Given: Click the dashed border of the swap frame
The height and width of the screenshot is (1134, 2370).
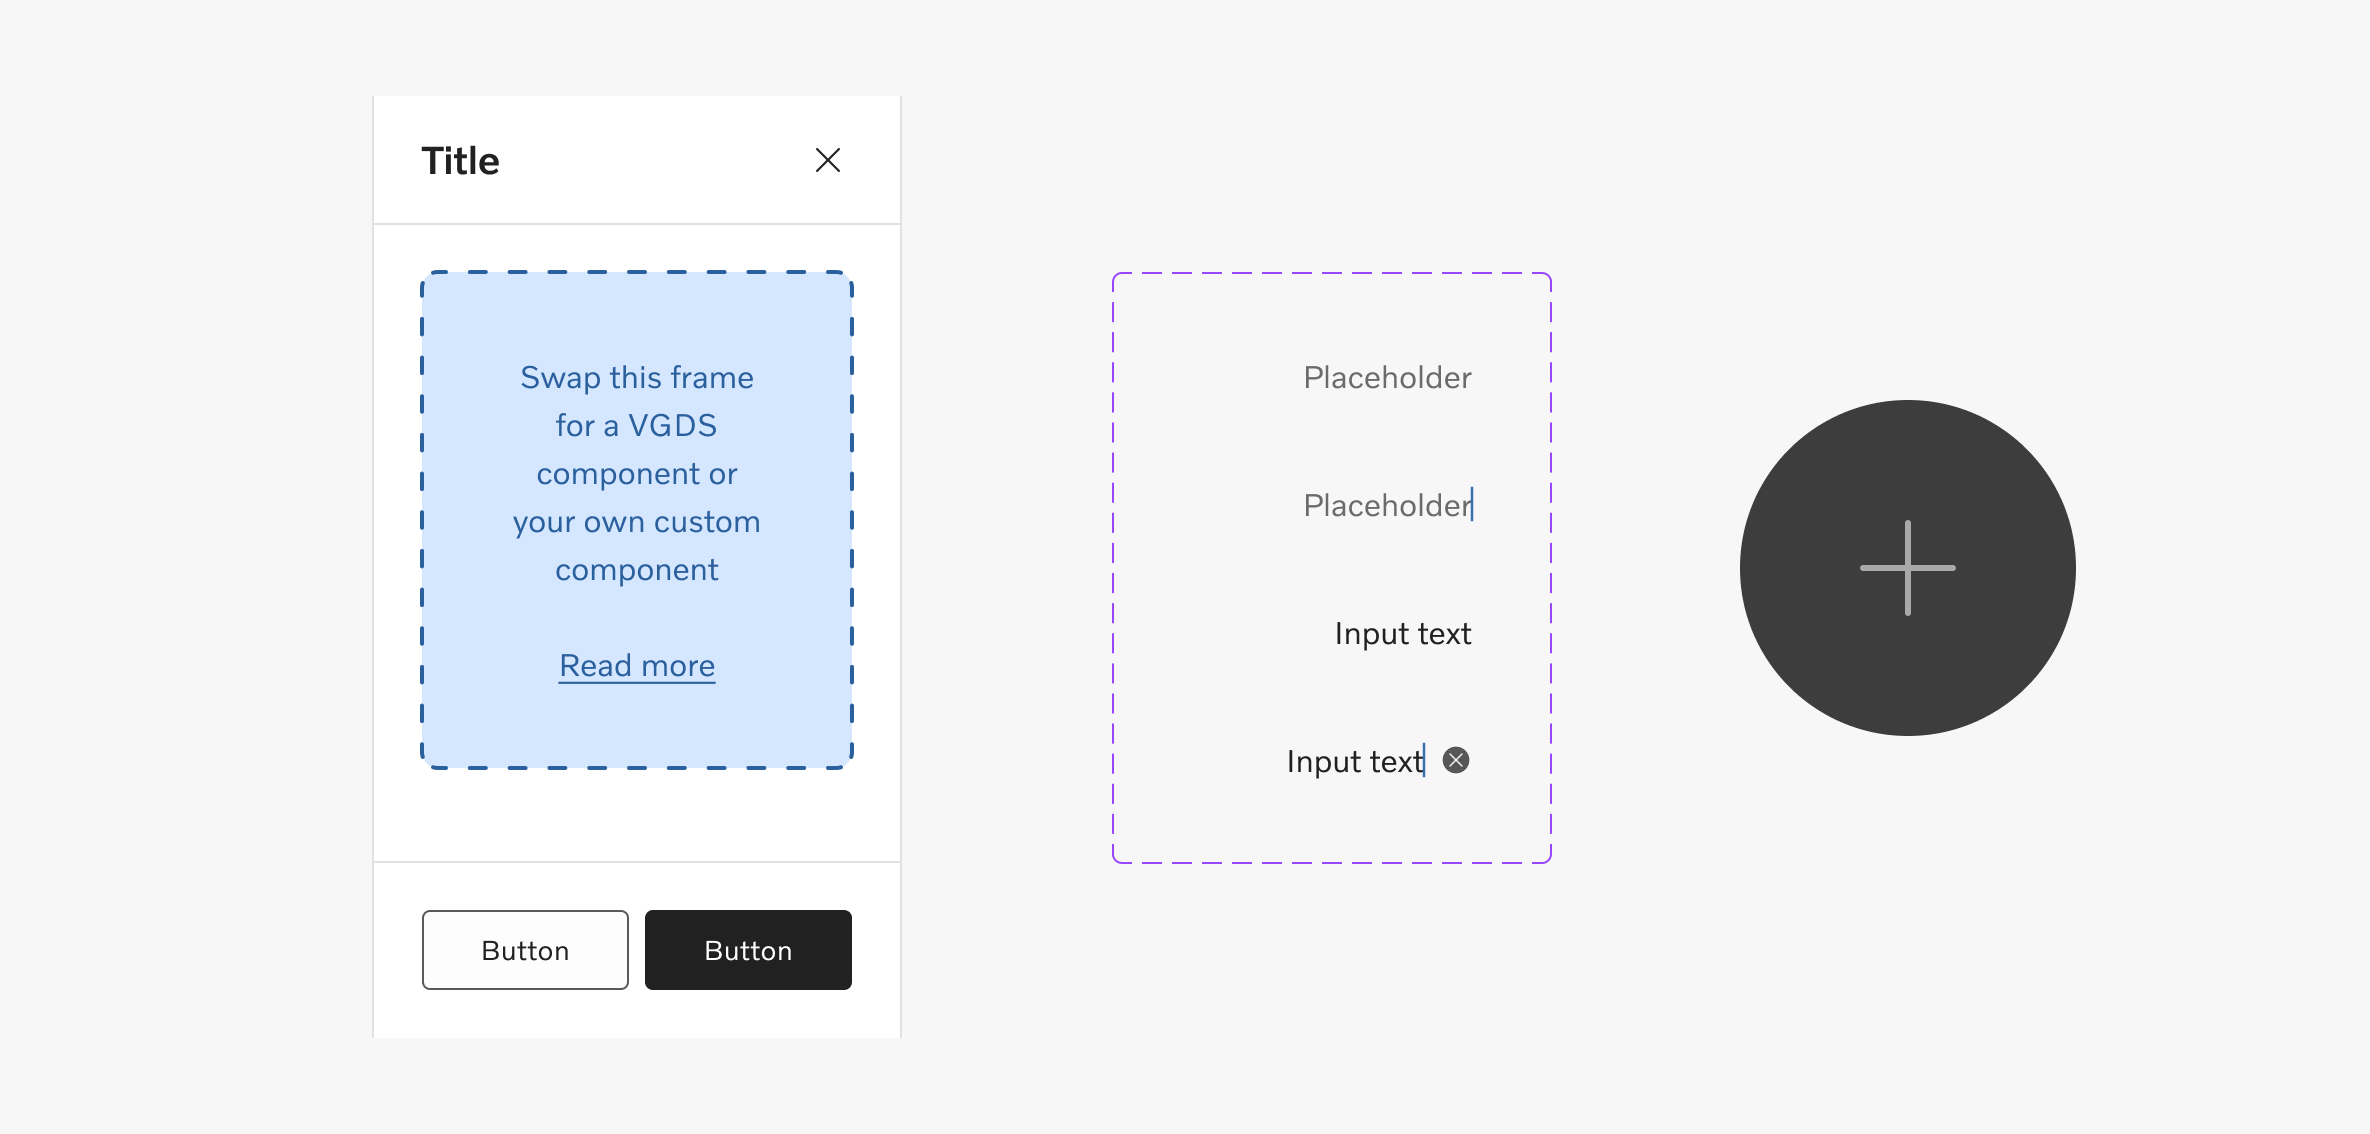Looking at the screenshot, I should 636,273.
